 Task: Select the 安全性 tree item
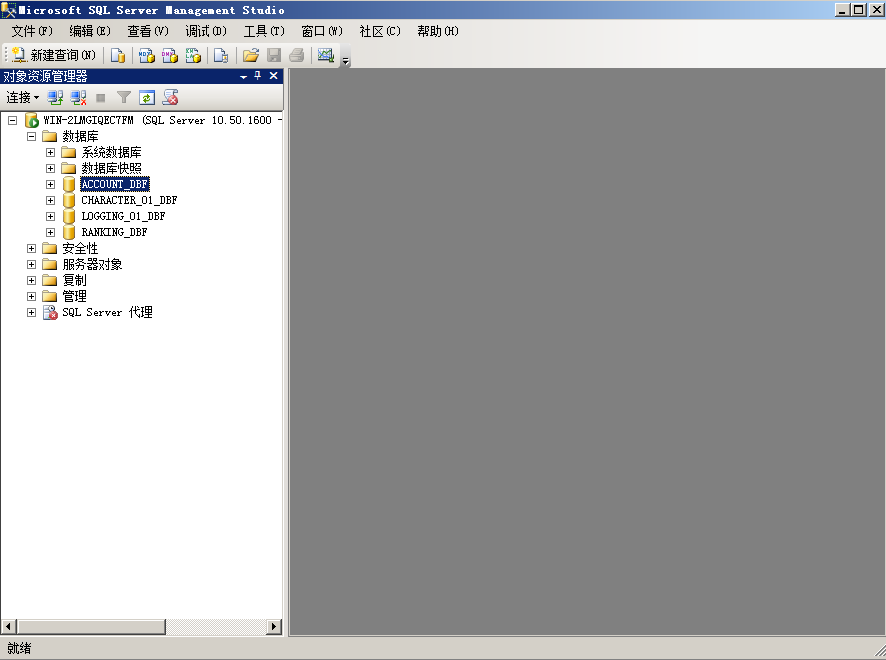point(80,249)
